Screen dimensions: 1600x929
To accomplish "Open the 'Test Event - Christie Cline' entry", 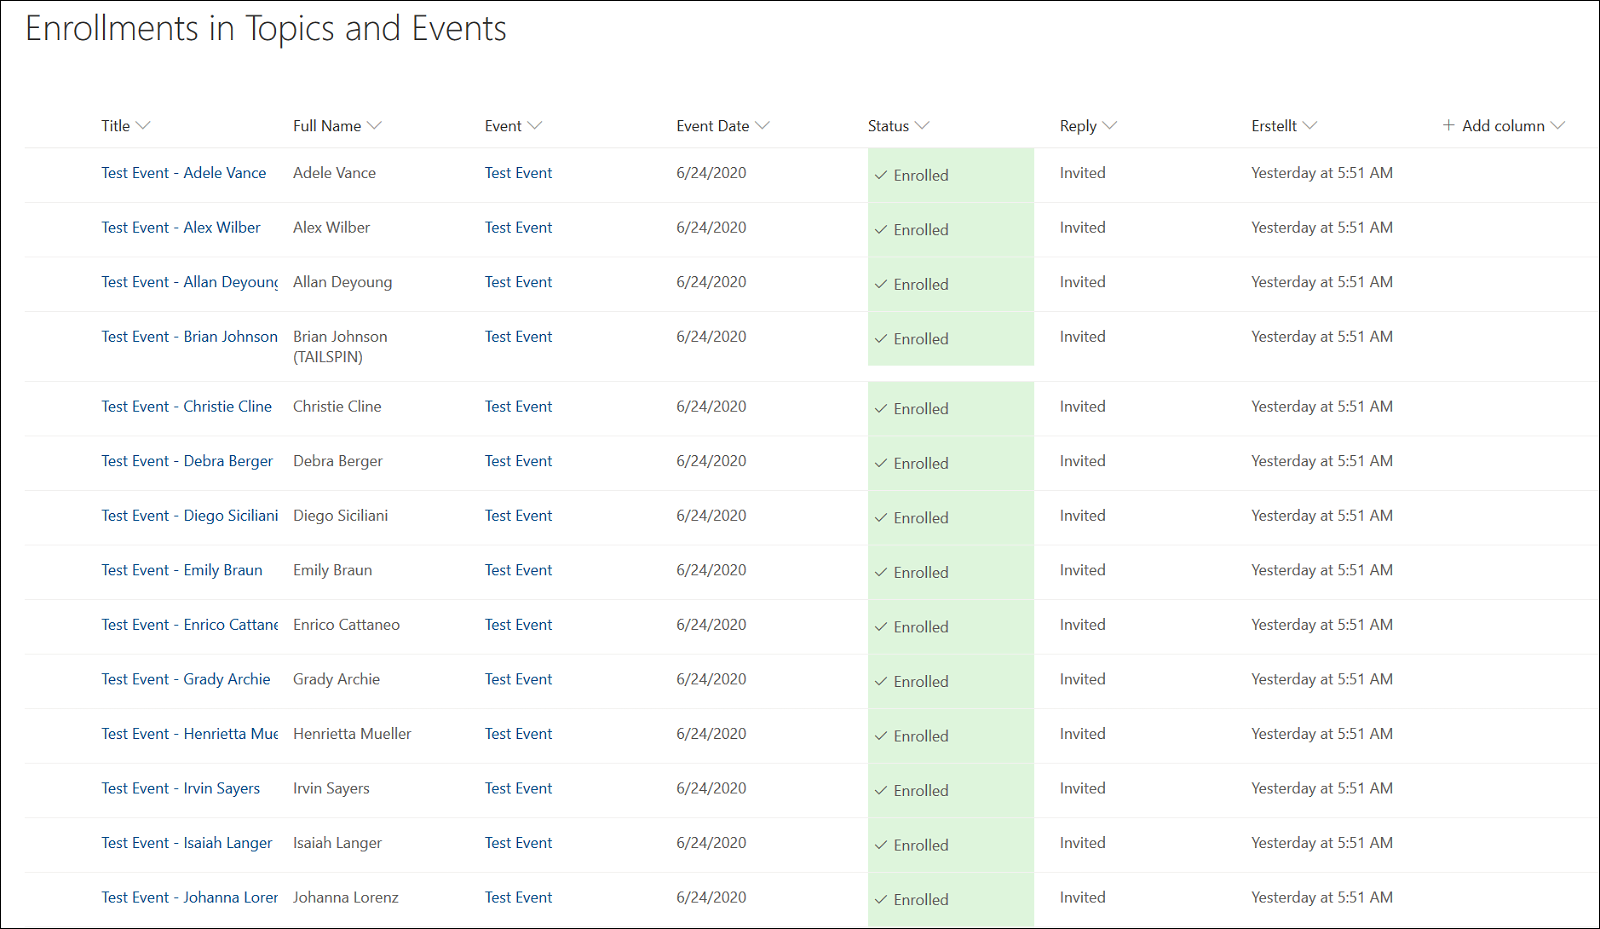I will (x=186, y=407).
